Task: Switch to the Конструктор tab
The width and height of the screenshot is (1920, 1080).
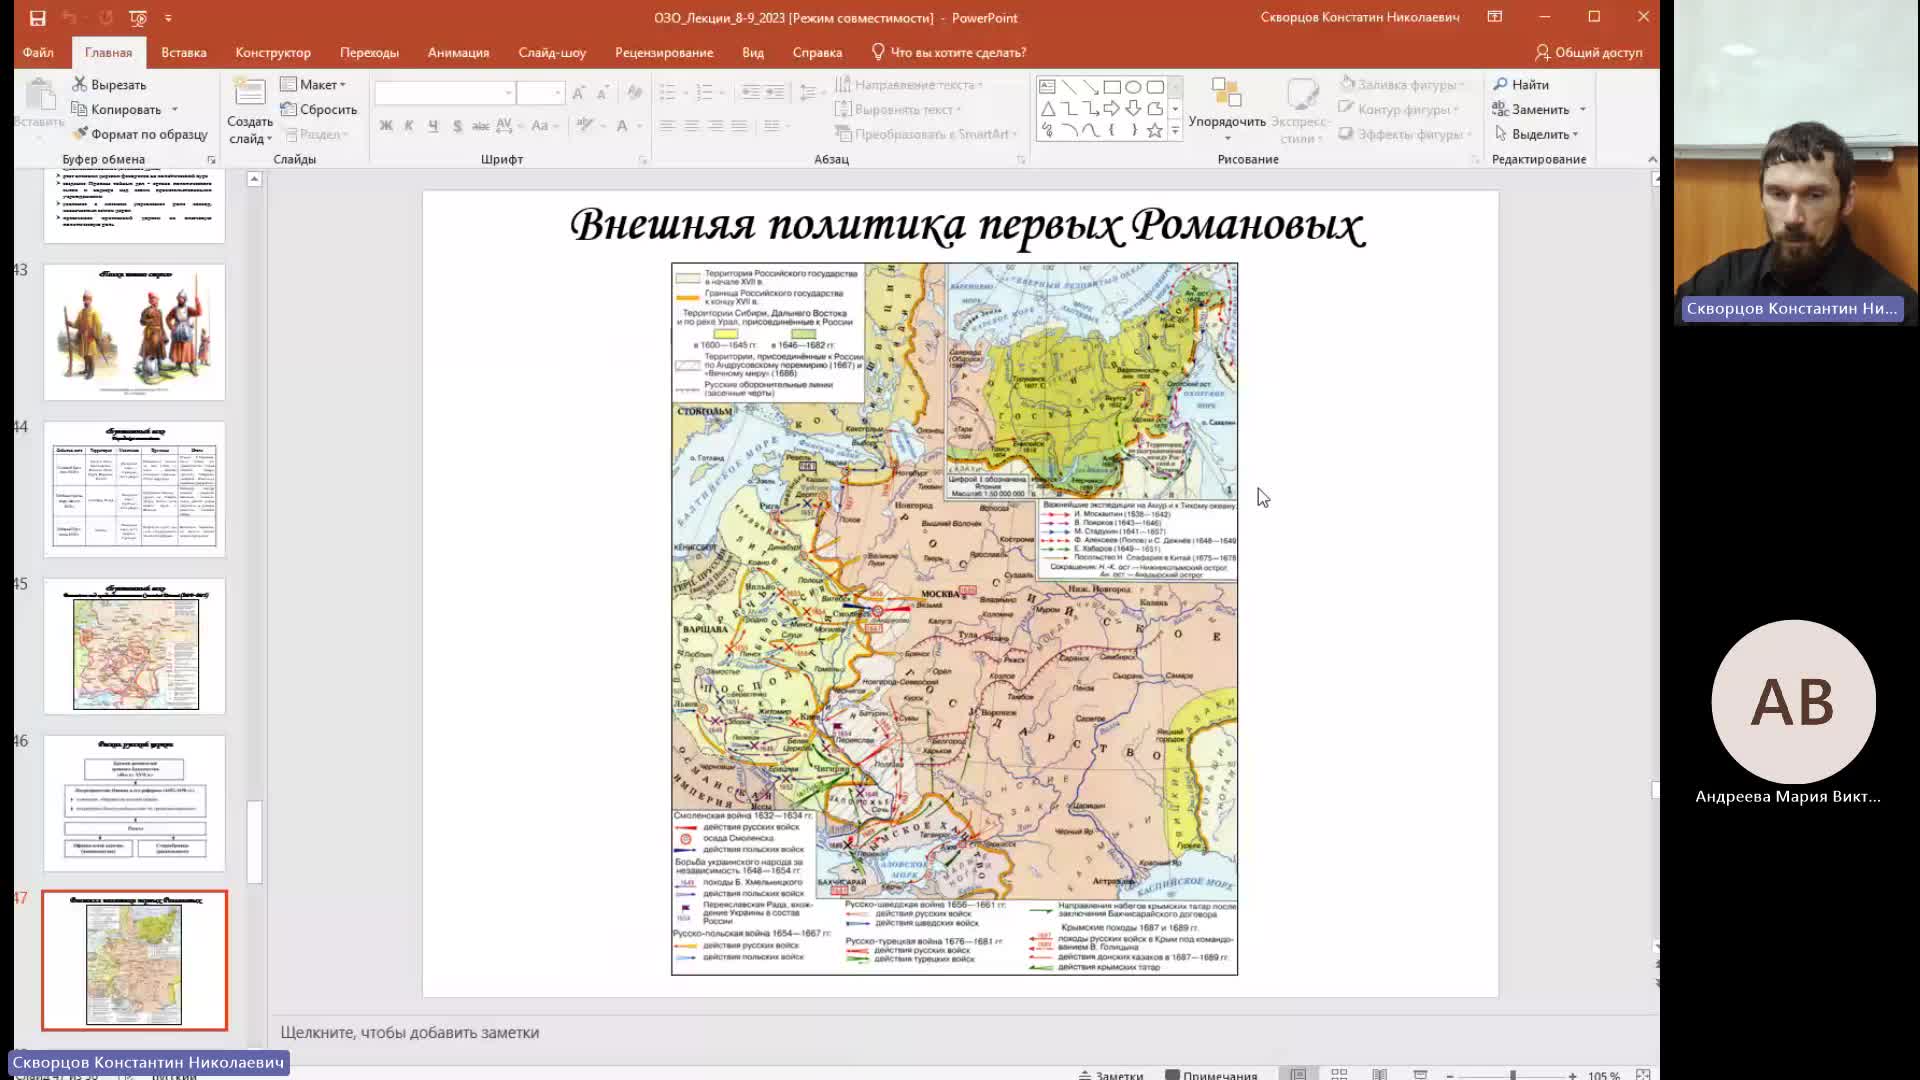Action: coord(273,52)
